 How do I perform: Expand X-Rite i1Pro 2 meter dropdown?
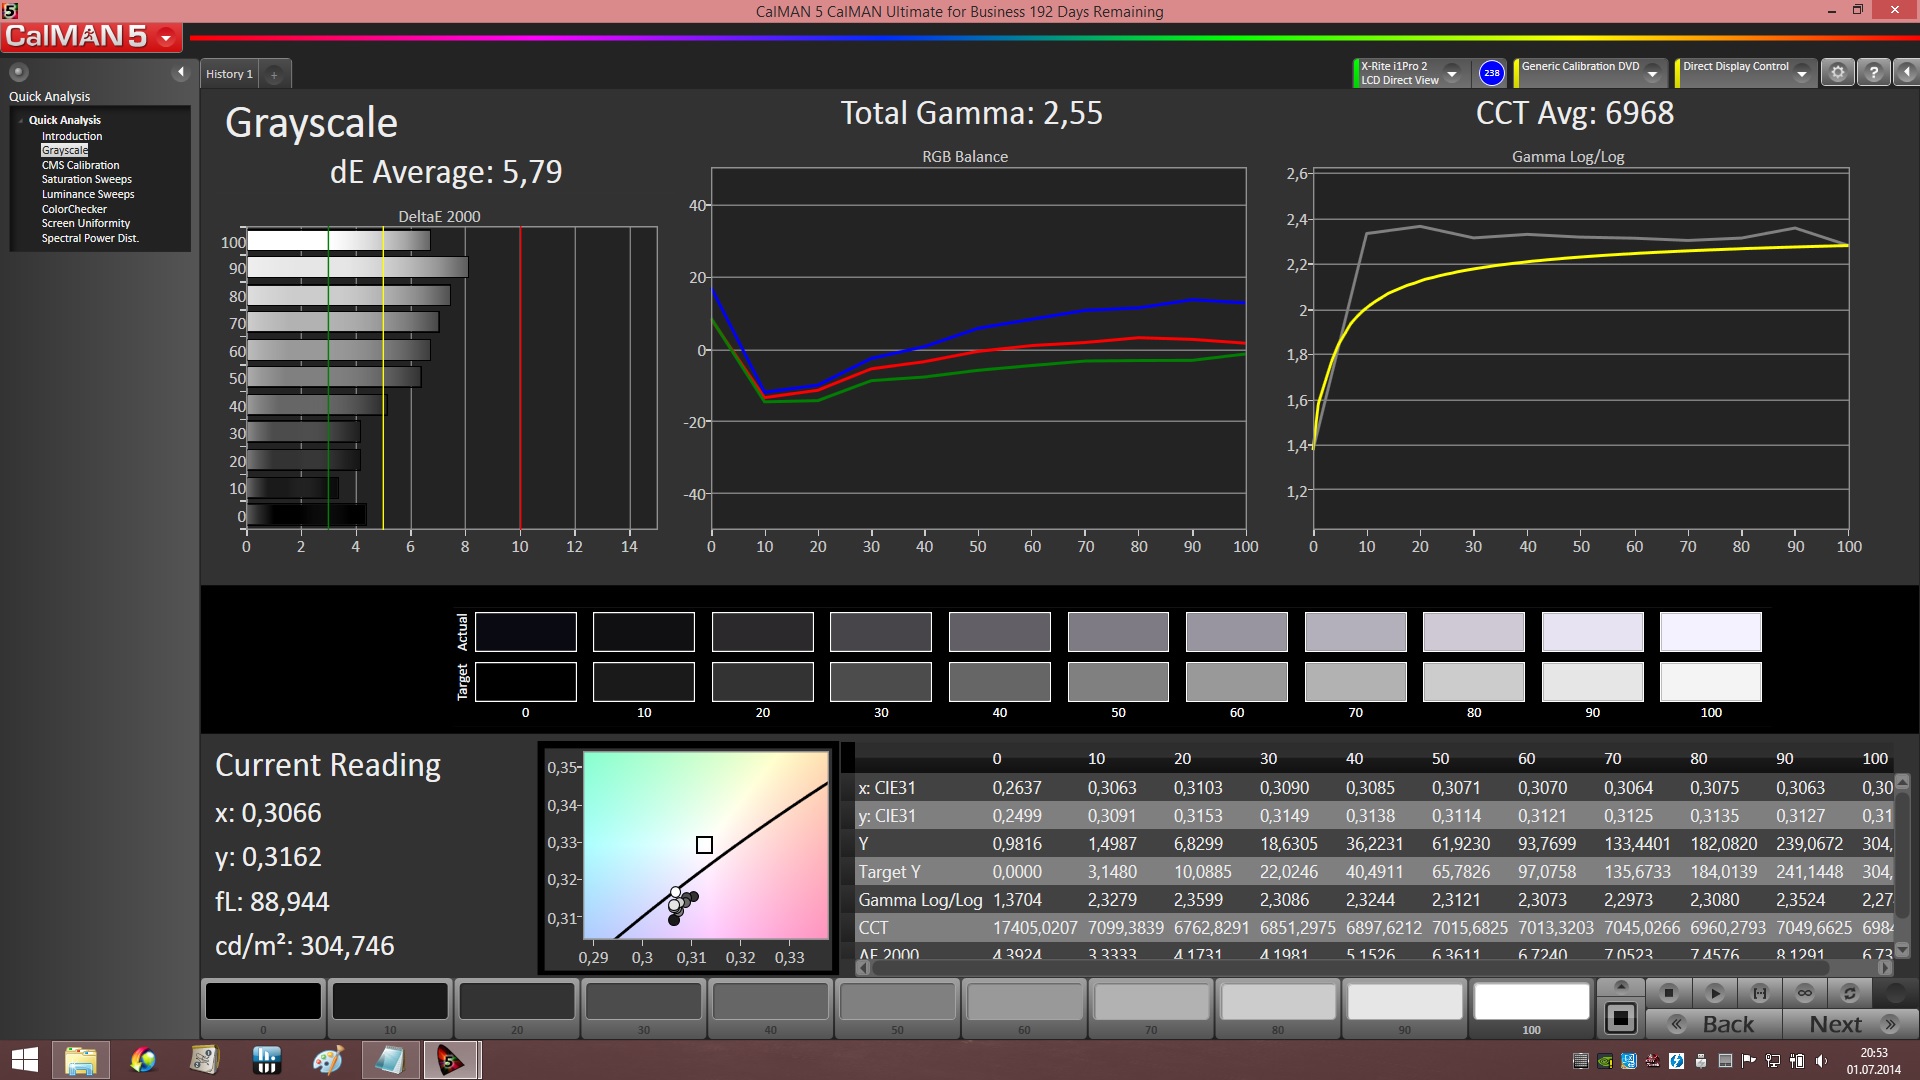1452,73
